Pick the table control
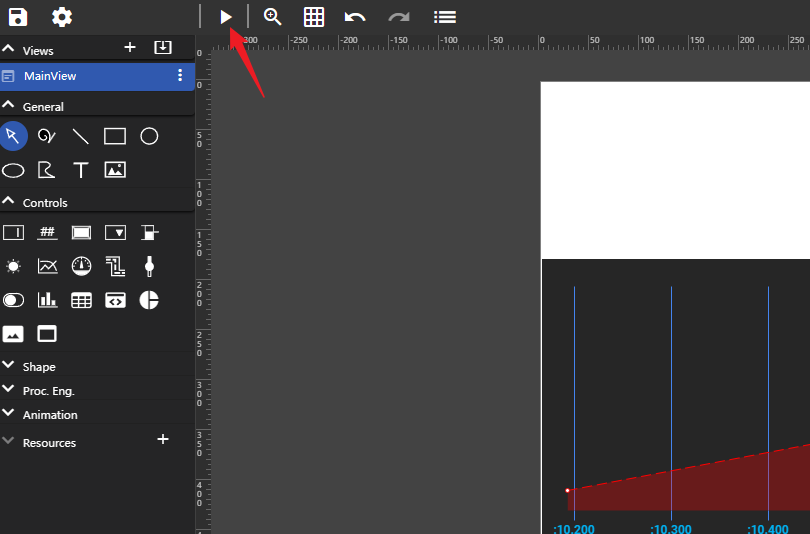This screenshot has width=810, height=534. (81, 300)
